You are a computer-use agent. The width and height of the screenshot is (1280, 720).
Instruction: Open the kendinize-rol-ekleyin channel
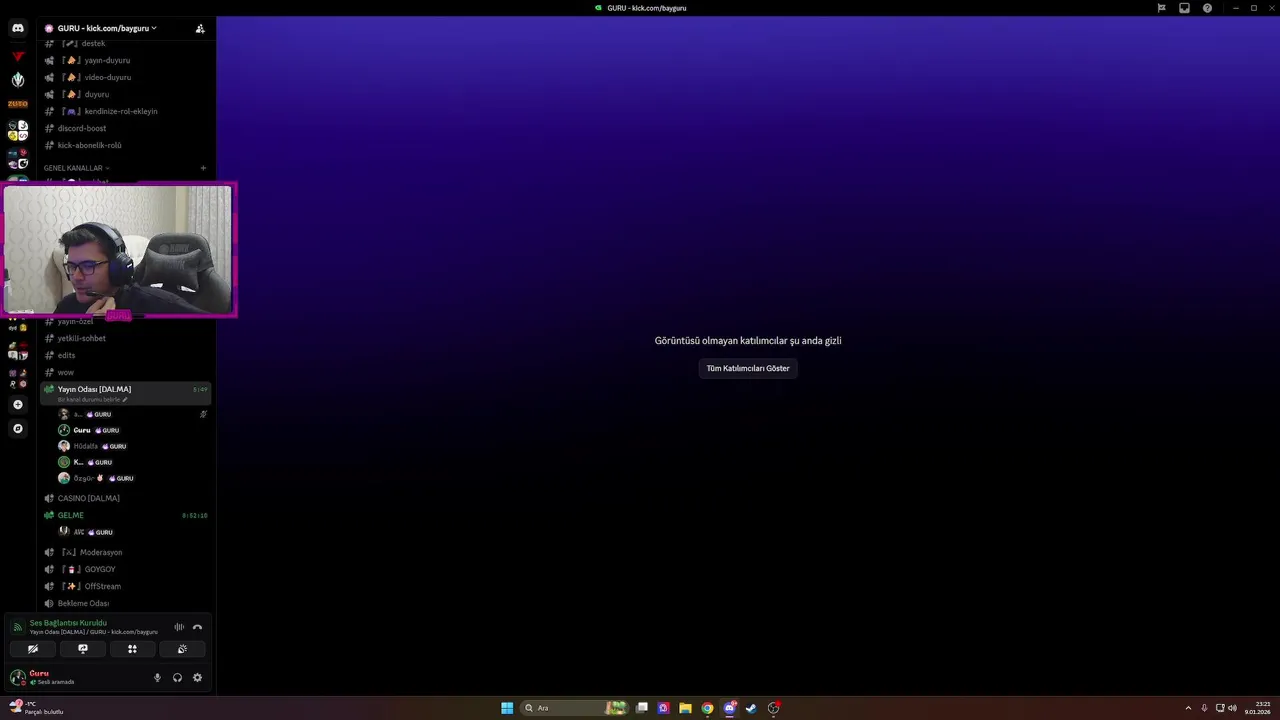(125, 111)
